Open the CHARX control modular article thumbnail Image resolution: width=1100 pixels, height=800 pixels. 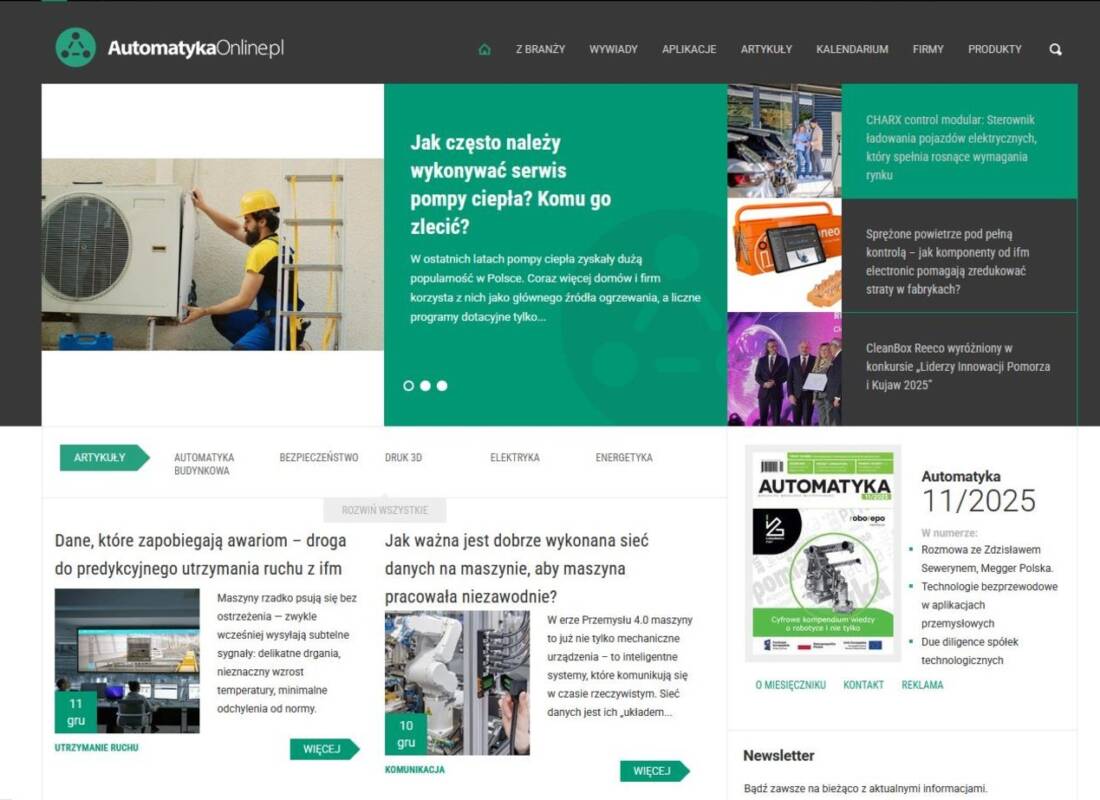pyautogui.click(x=784, y=141)
